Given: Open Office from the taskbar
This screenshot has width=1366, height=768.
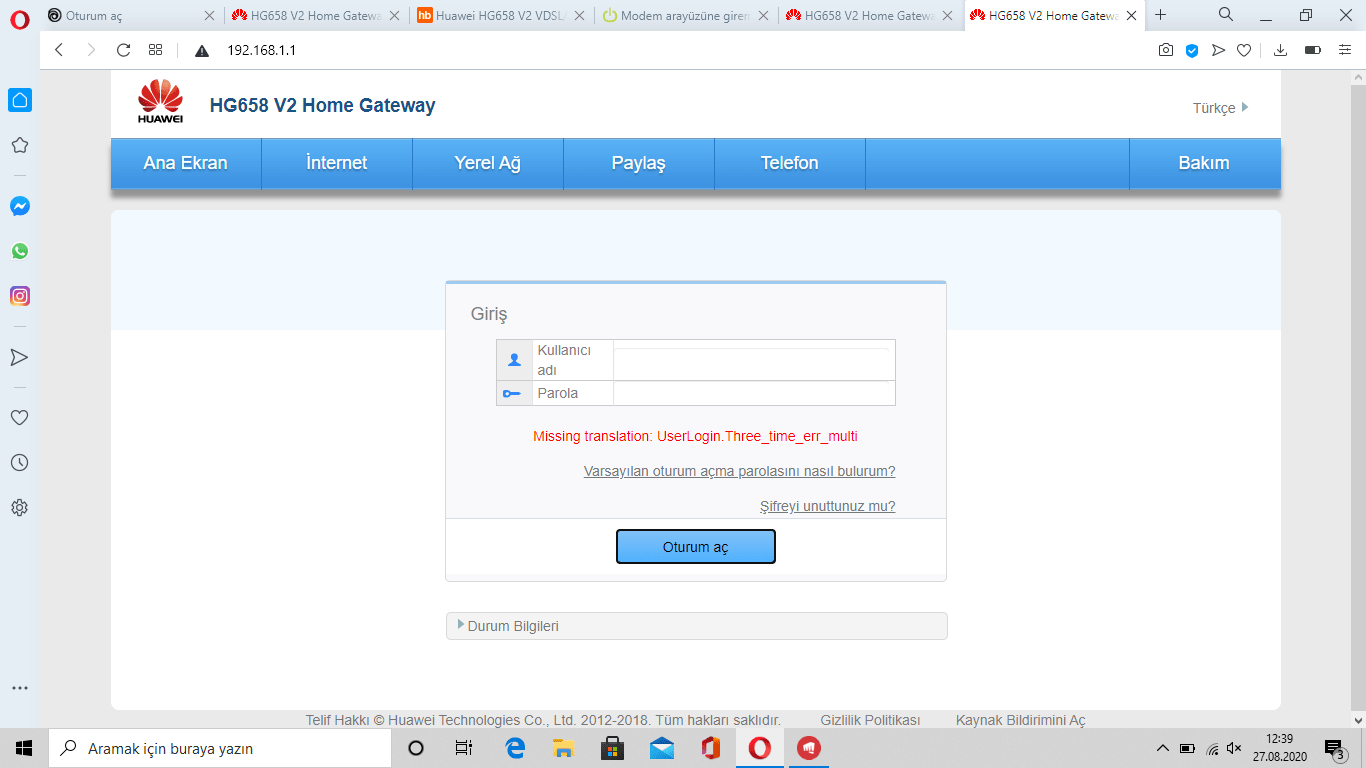Looking at the screenshot, I should (710, 748).
